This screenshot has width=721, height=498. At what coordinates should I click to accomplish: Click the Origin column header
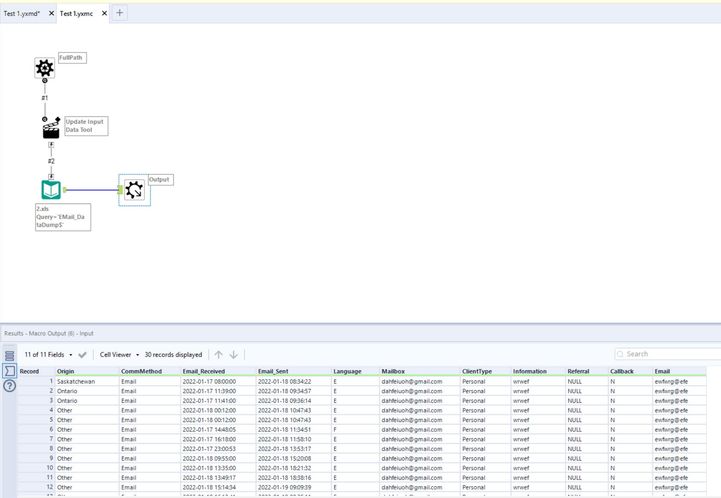click(87, 371)
